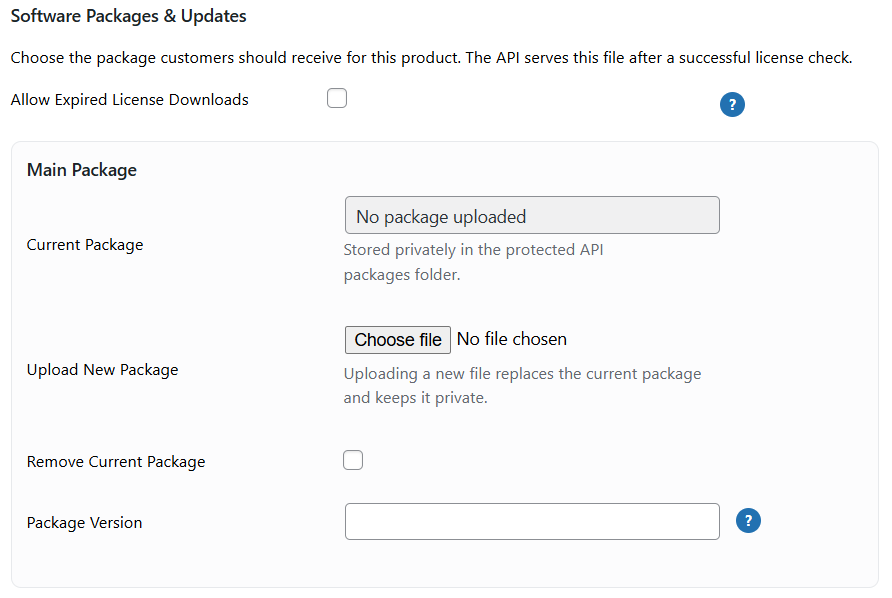Open the Package Version help tooltip icon
Viewport: 892px width, 598px height.
click(x=748, y=521)
